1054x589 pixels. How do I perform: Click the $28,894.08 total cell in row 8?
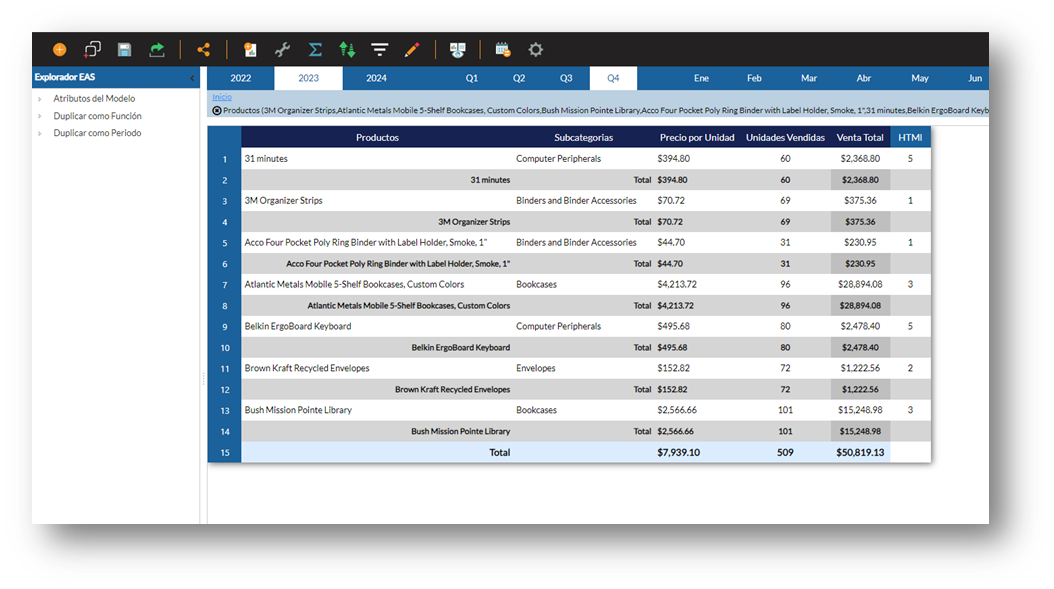[860, 305]
